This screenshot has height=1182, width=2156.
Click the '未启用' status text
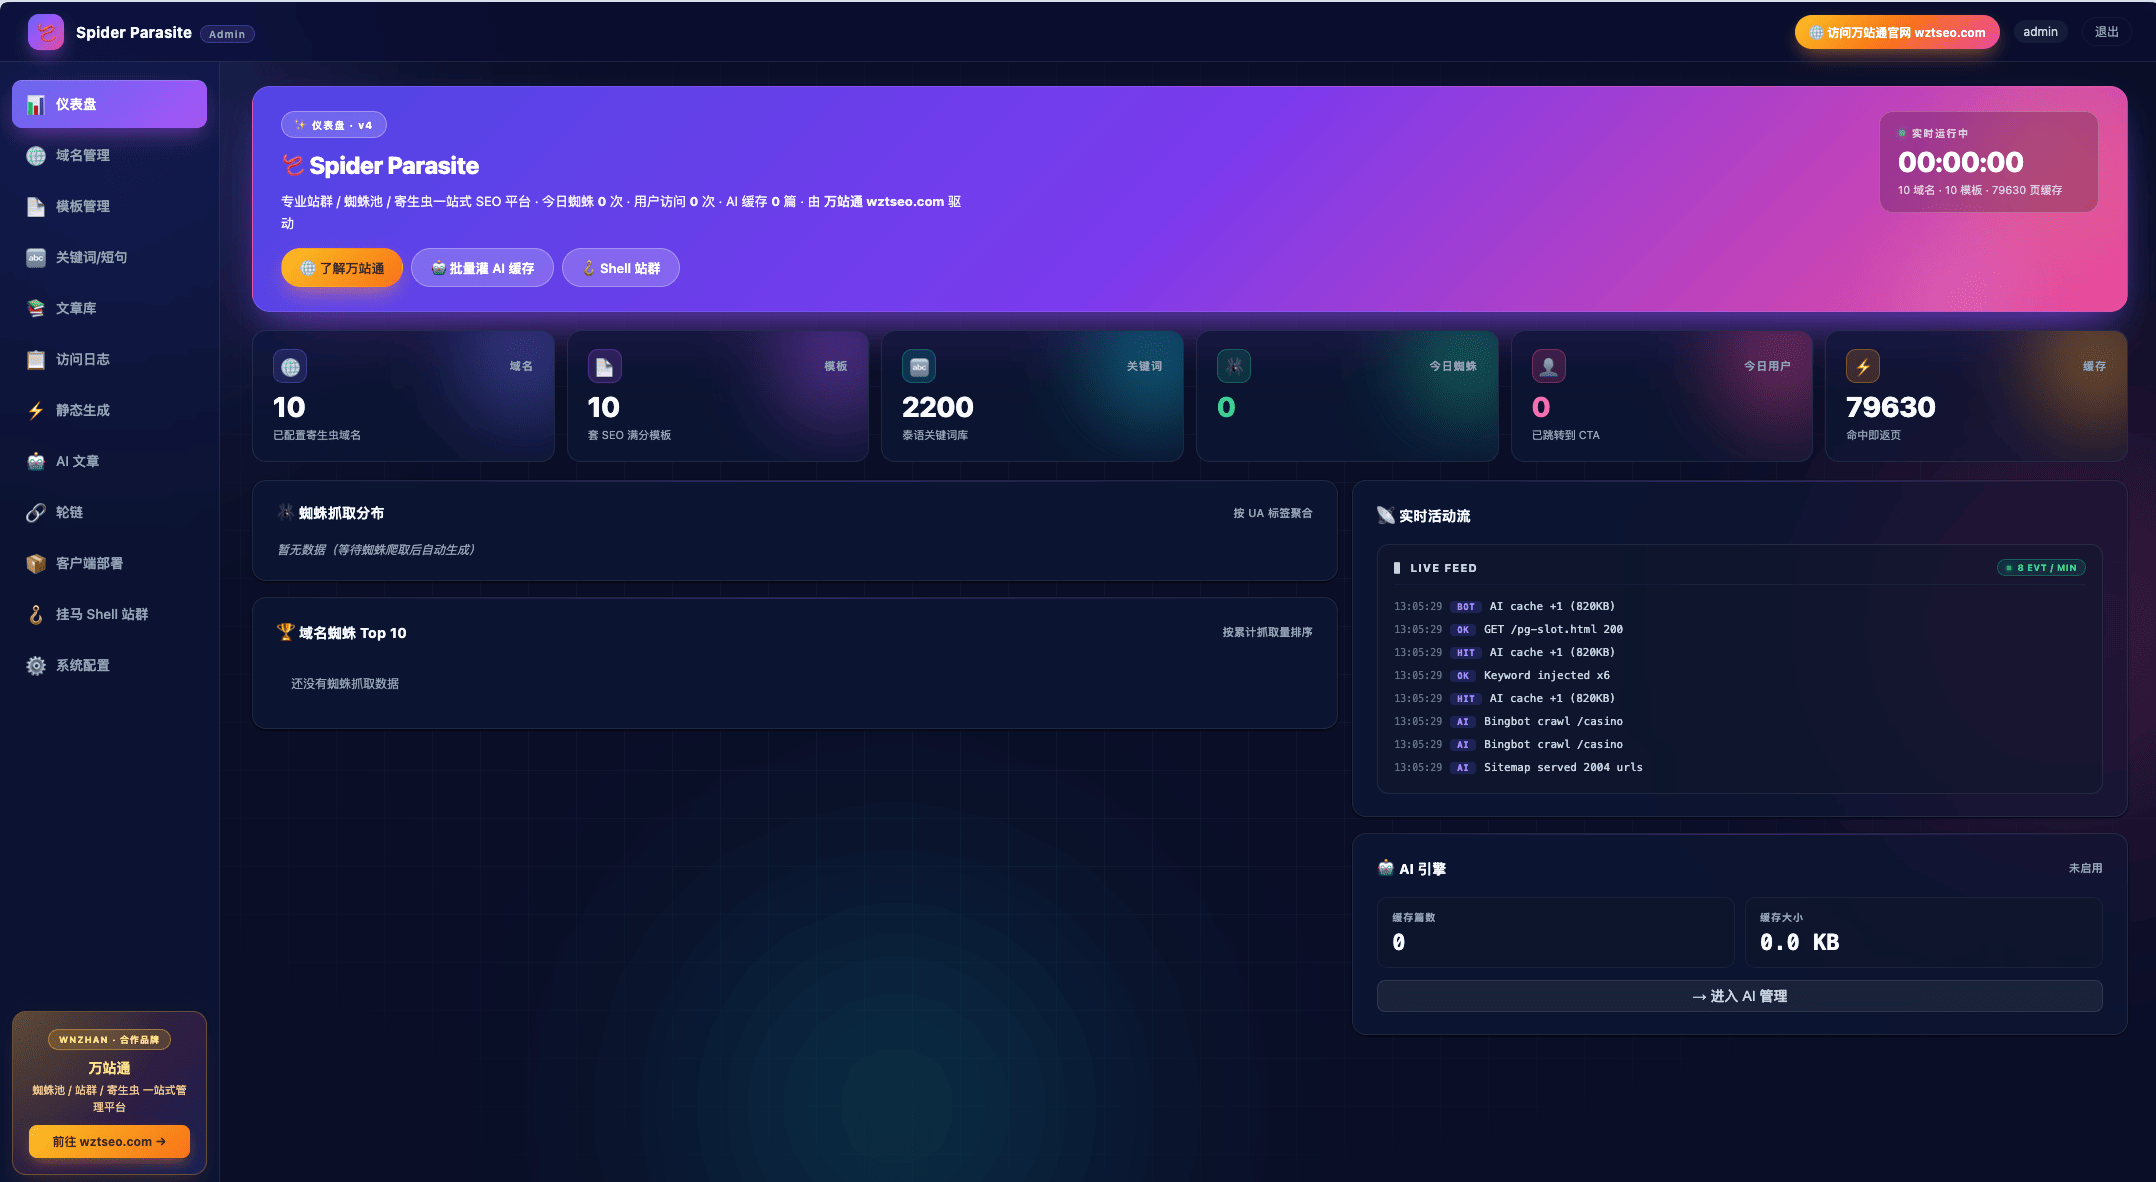tap(2085, 868)
